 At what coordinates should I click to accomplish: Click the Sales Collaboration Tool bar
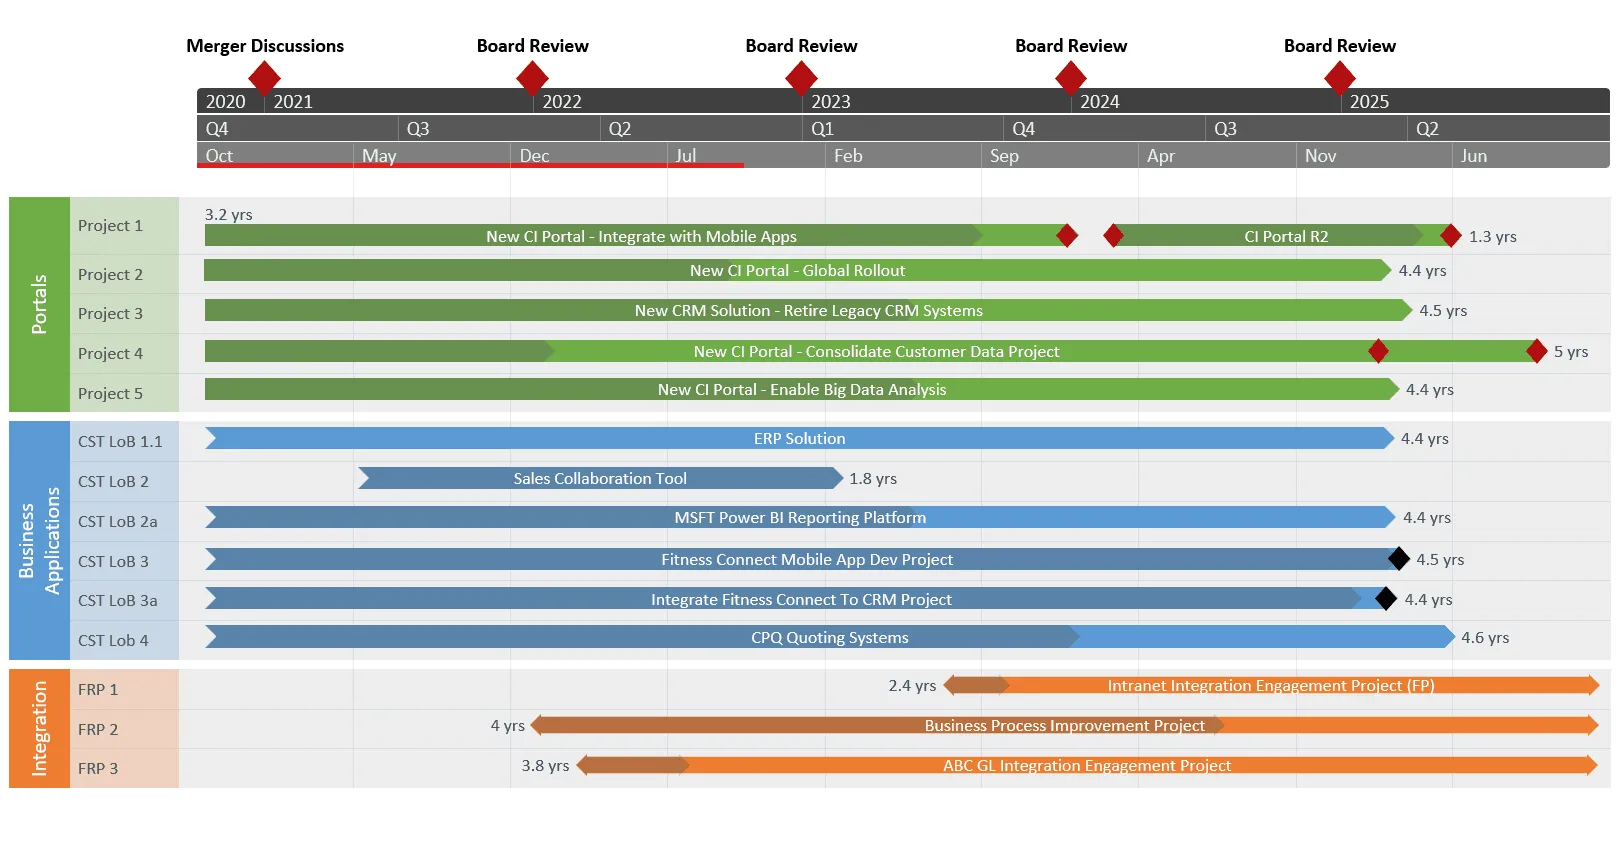click(x=600, y=479)
